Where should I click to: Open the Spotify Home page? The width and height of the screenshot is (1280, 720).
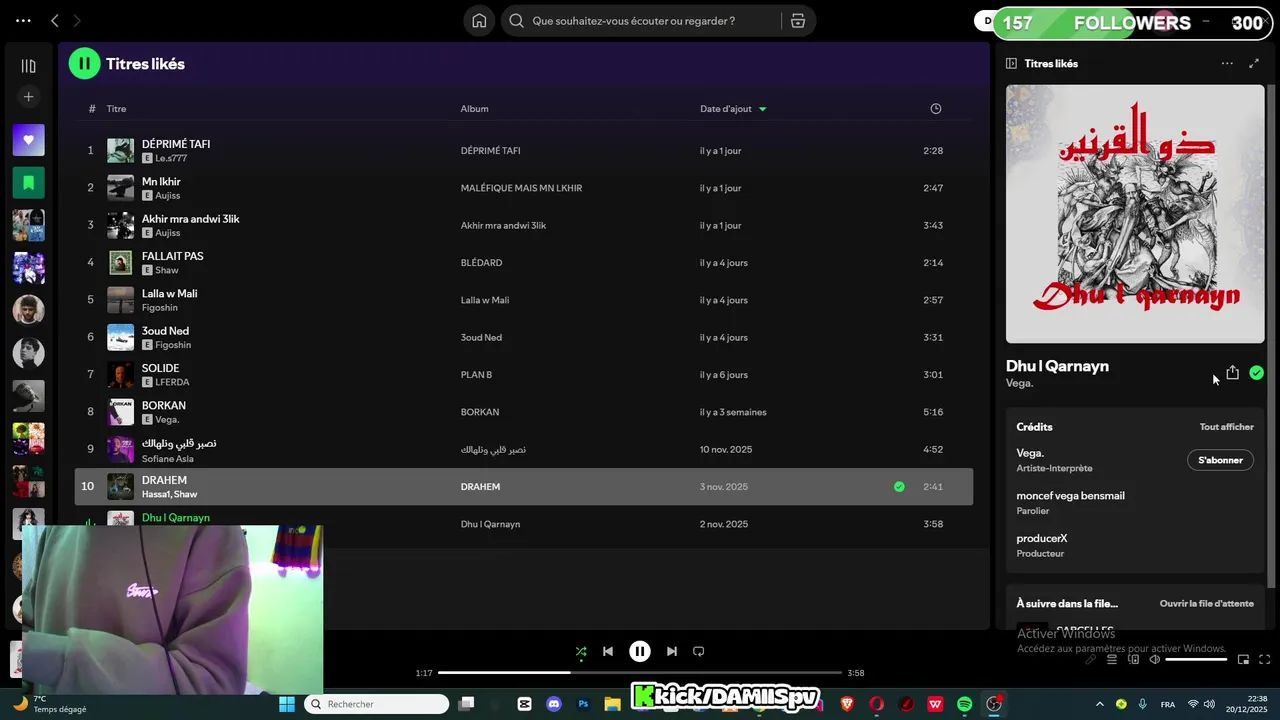point(479,21)
